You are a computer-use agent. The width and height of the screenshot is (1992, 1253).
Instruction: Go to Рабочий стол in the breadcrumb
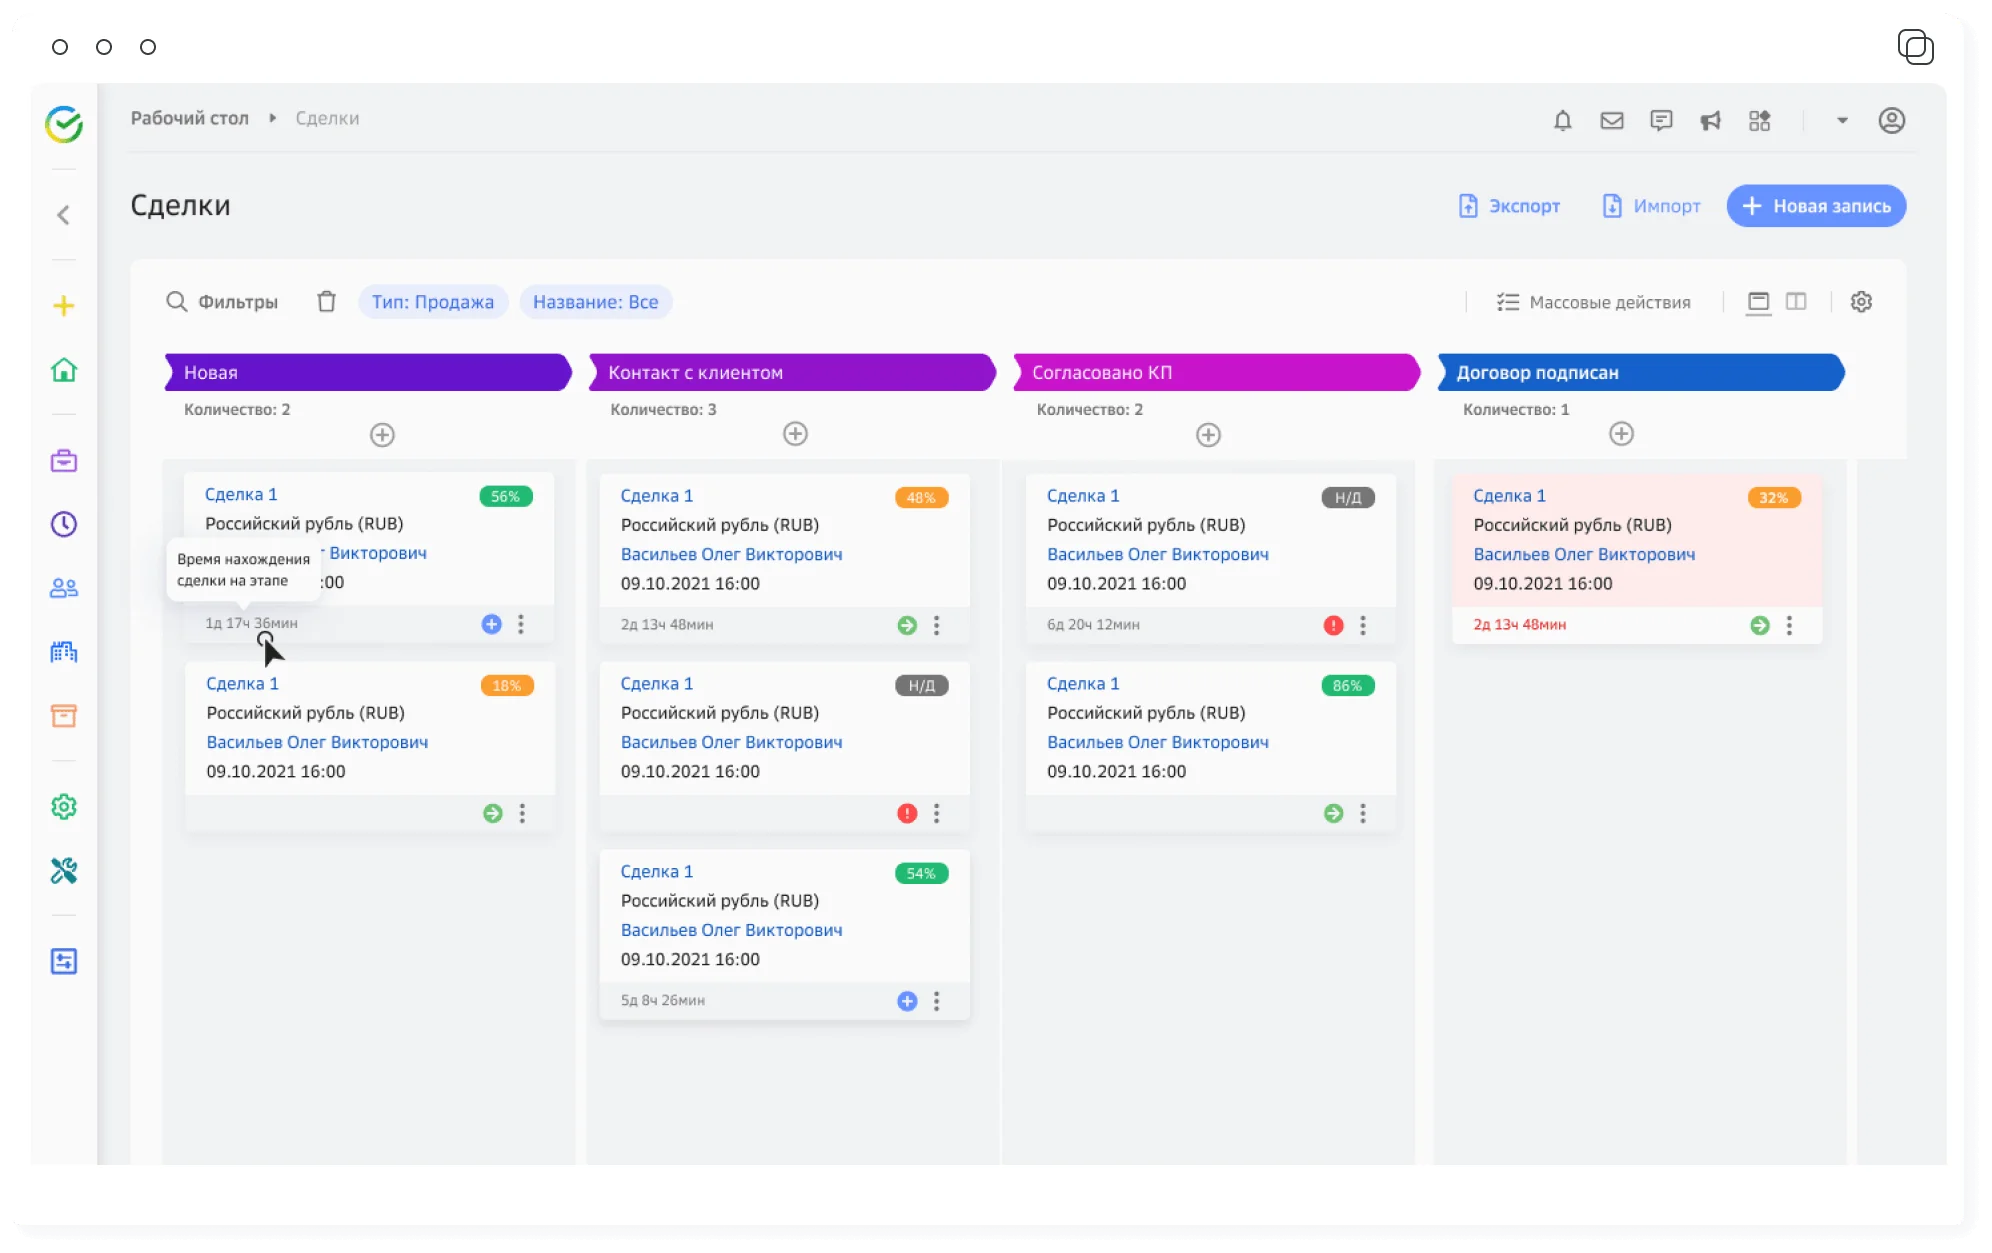point(190,118)
